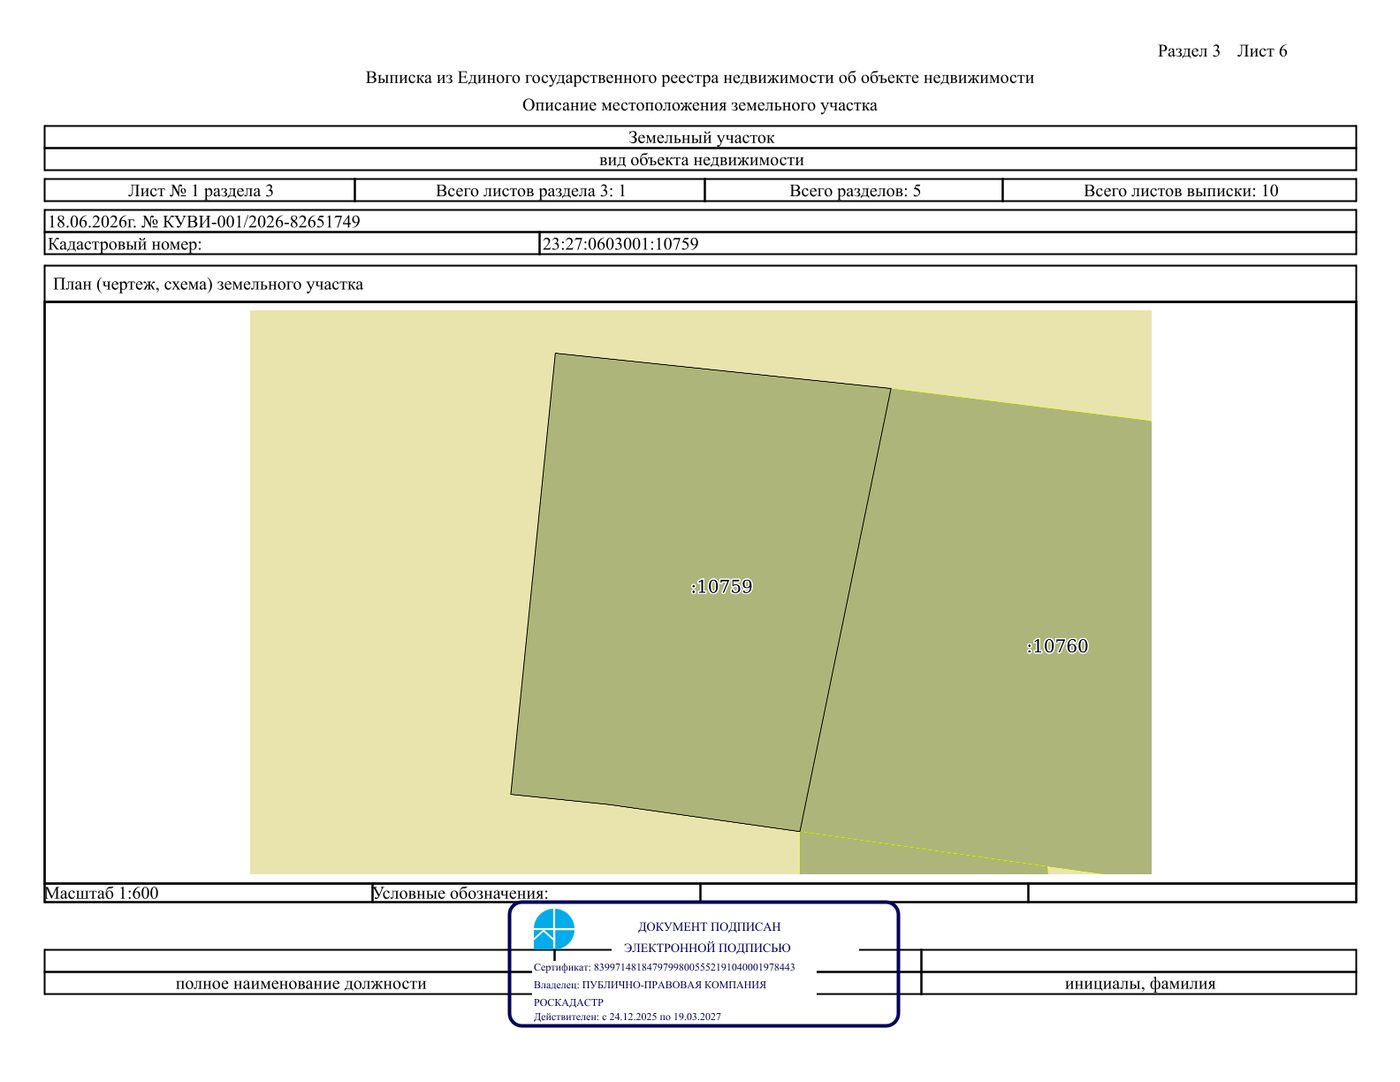
Task: Click the 'полное наименование должности' field
Action: click(x=301, y=984)
